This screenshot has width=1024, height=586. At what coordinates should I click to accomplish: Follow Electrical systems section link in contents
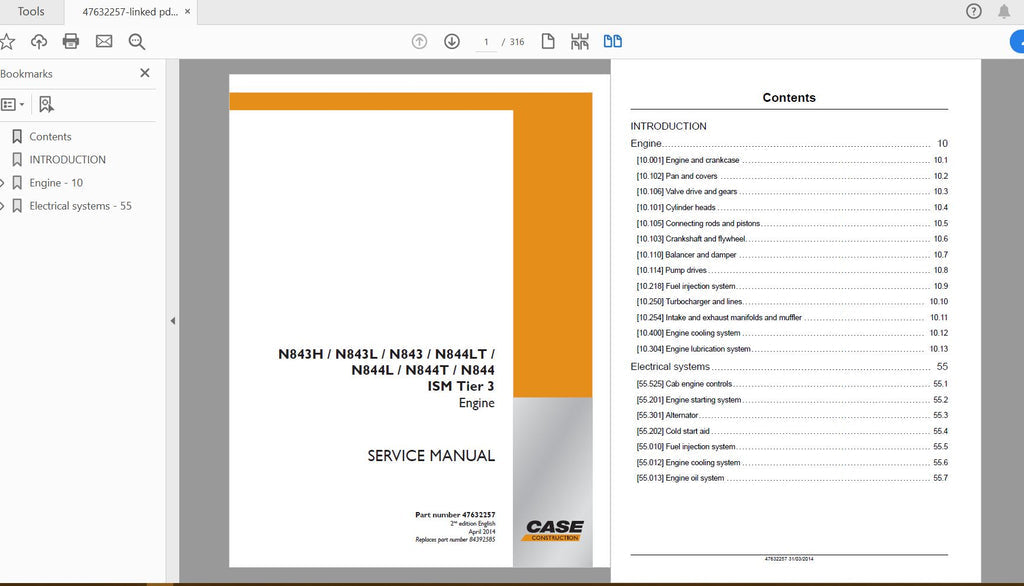coord(789,366)
